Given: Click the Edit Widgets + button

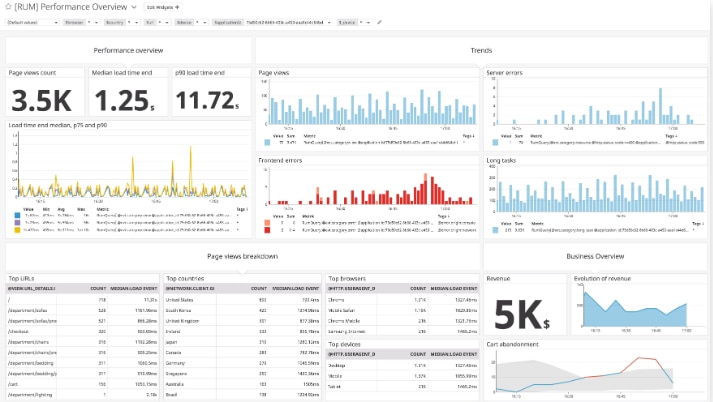Looking at the screenshot, I should [163, 7].
